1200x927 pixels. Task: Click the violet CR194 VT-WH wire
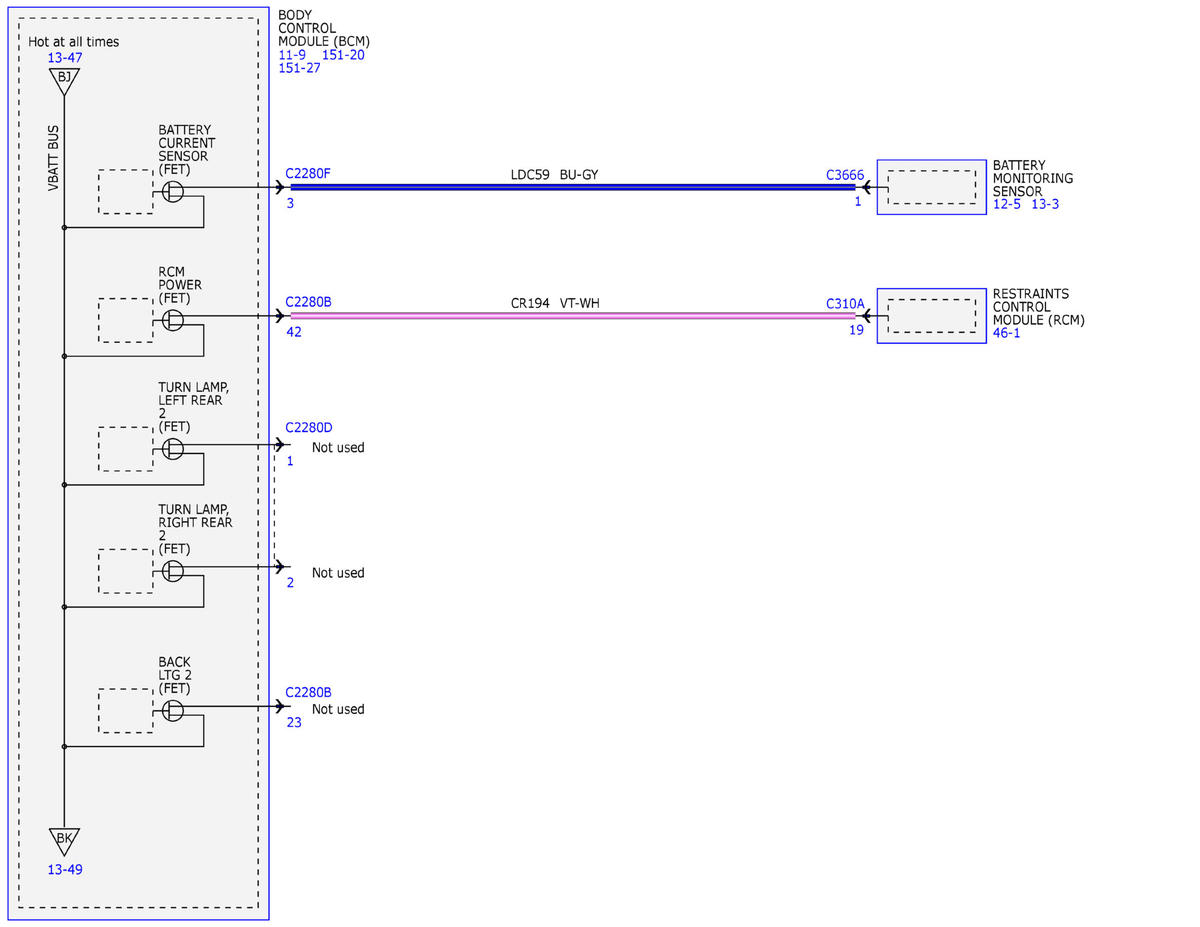coord(572,315)
